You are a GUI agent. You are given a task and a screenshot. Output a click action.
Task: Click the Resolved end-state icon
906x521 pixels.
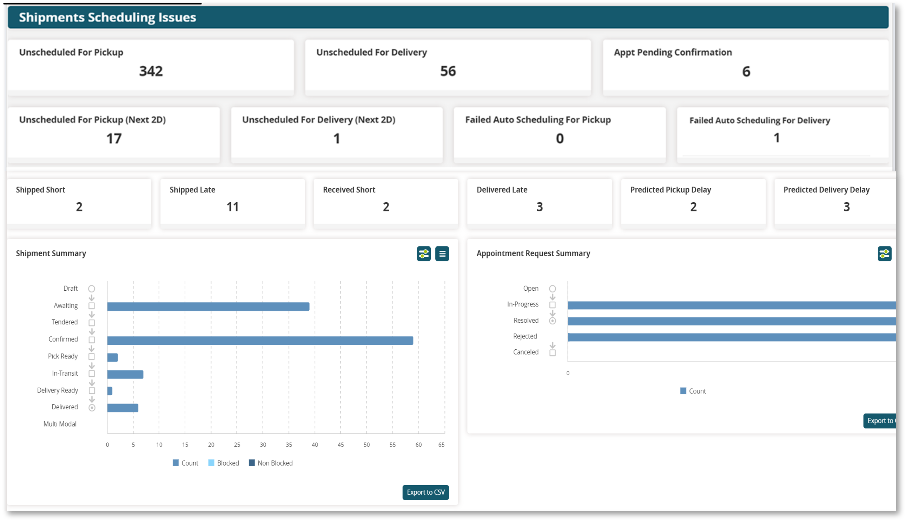tap(552, 321)
